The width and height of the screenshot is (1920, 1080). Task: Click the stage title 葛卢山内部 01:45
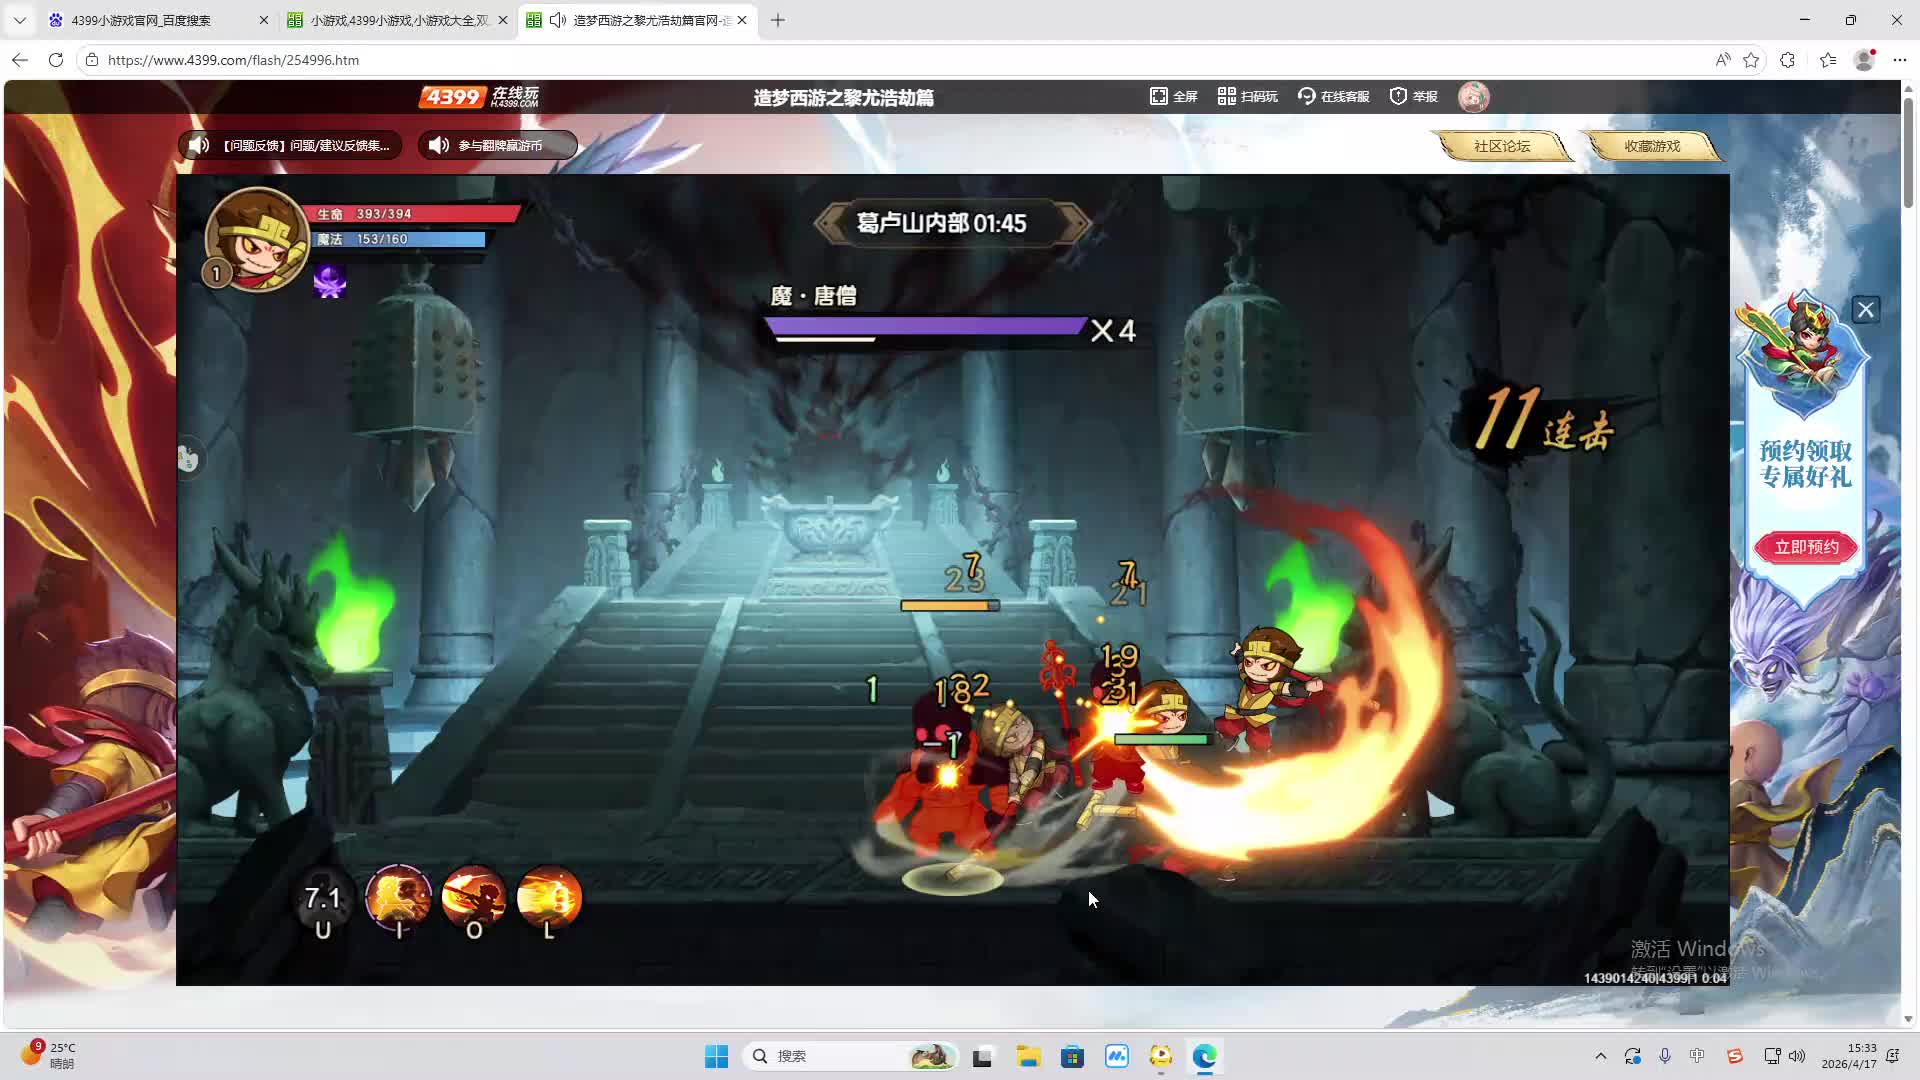(x=941, y=223)
